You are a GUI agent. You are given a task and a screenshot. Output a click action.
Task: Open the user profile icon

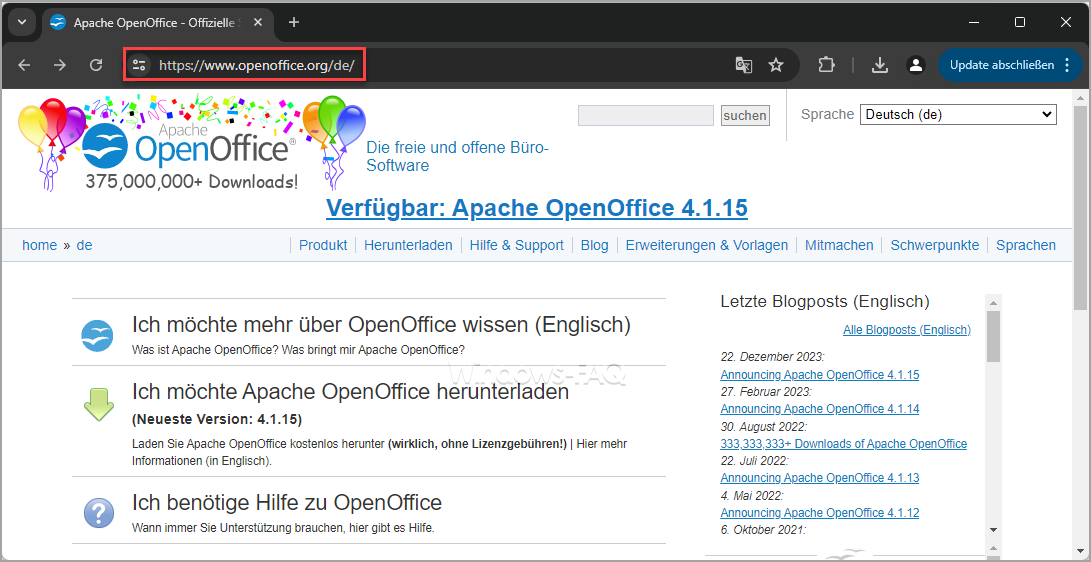pos(915,65)
